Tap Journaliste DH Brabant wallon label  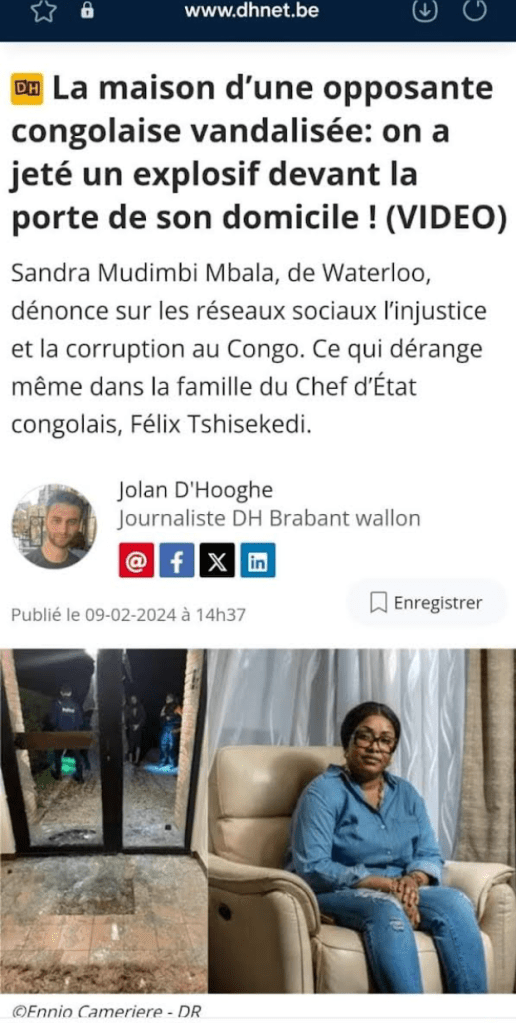coord(269,519)
